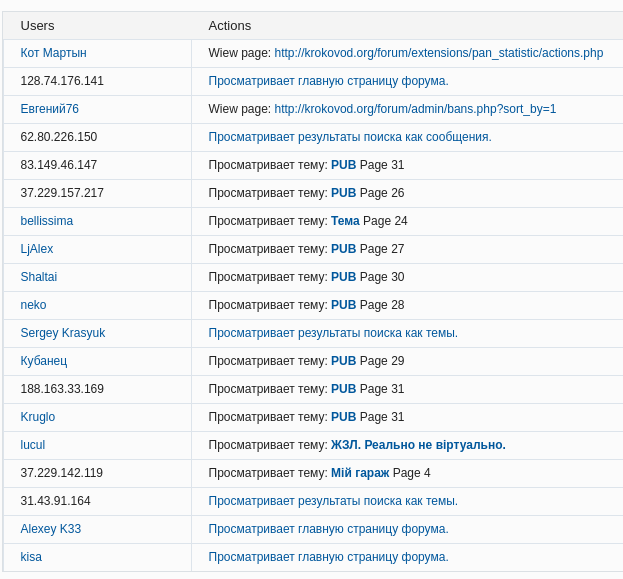Open LjAlex user profile
623x579 pixels.
tap(37, 249)
